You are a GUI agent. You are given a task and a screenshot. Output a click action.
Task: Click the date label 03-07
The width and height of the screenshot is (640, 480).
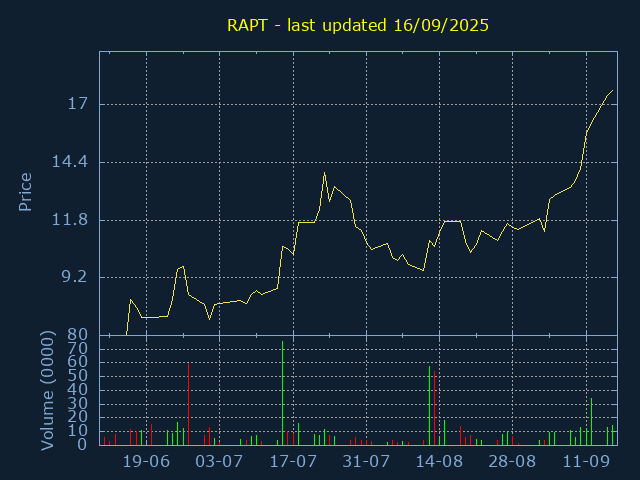(x=219, y=462)
